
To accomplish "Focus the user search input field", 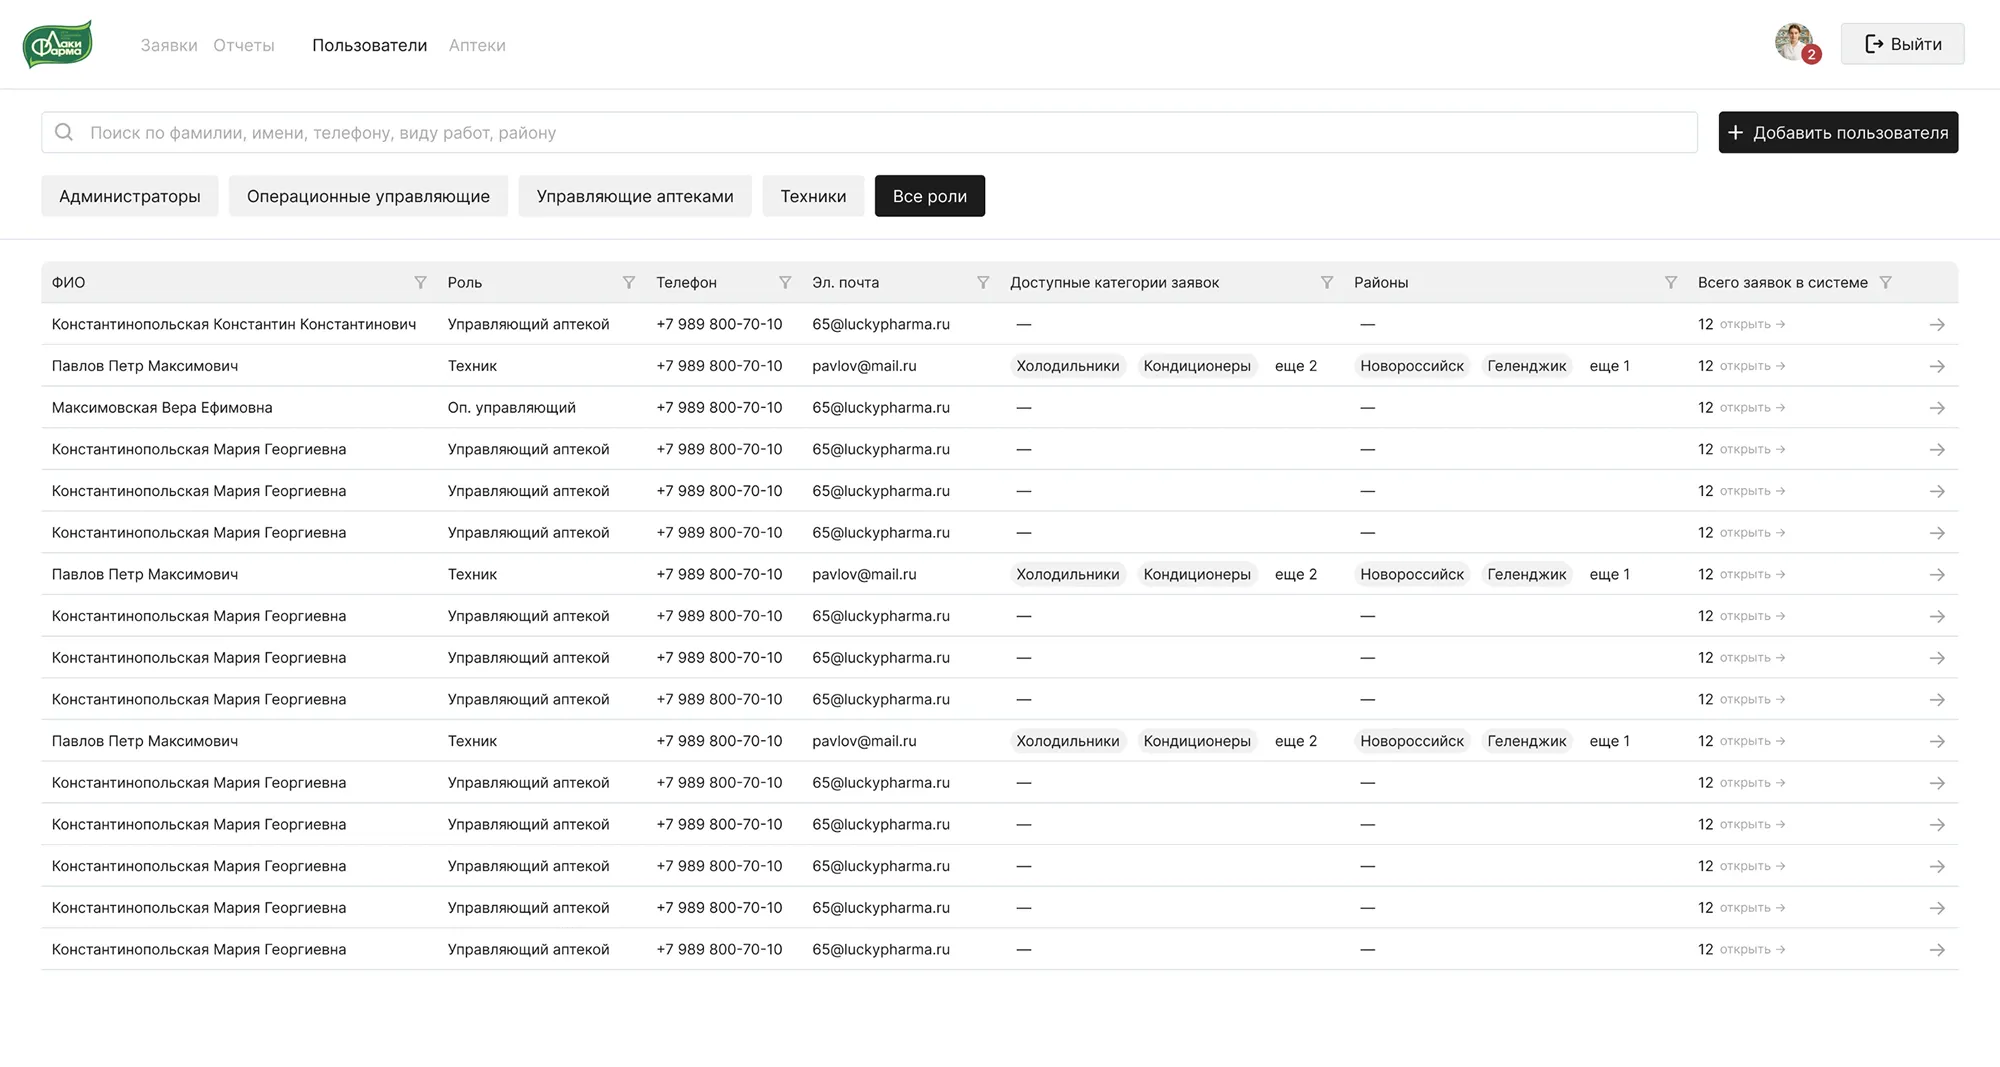I will [868, 133].
